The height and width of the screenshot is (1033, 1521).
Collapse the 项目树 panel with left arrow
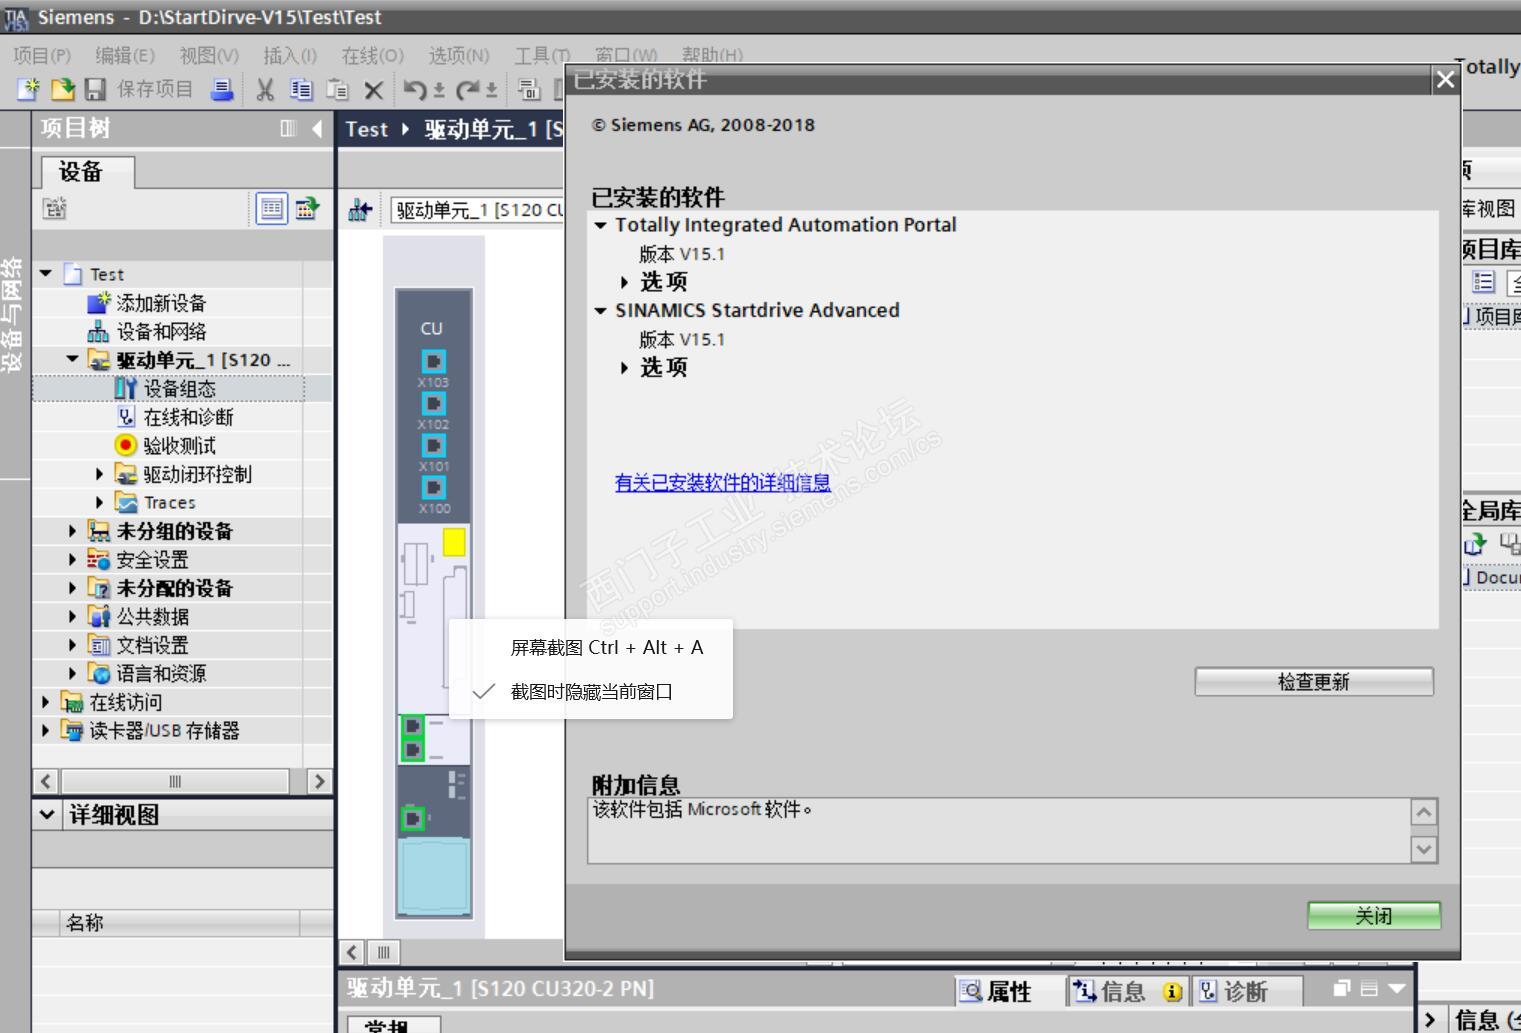(317, 128)
